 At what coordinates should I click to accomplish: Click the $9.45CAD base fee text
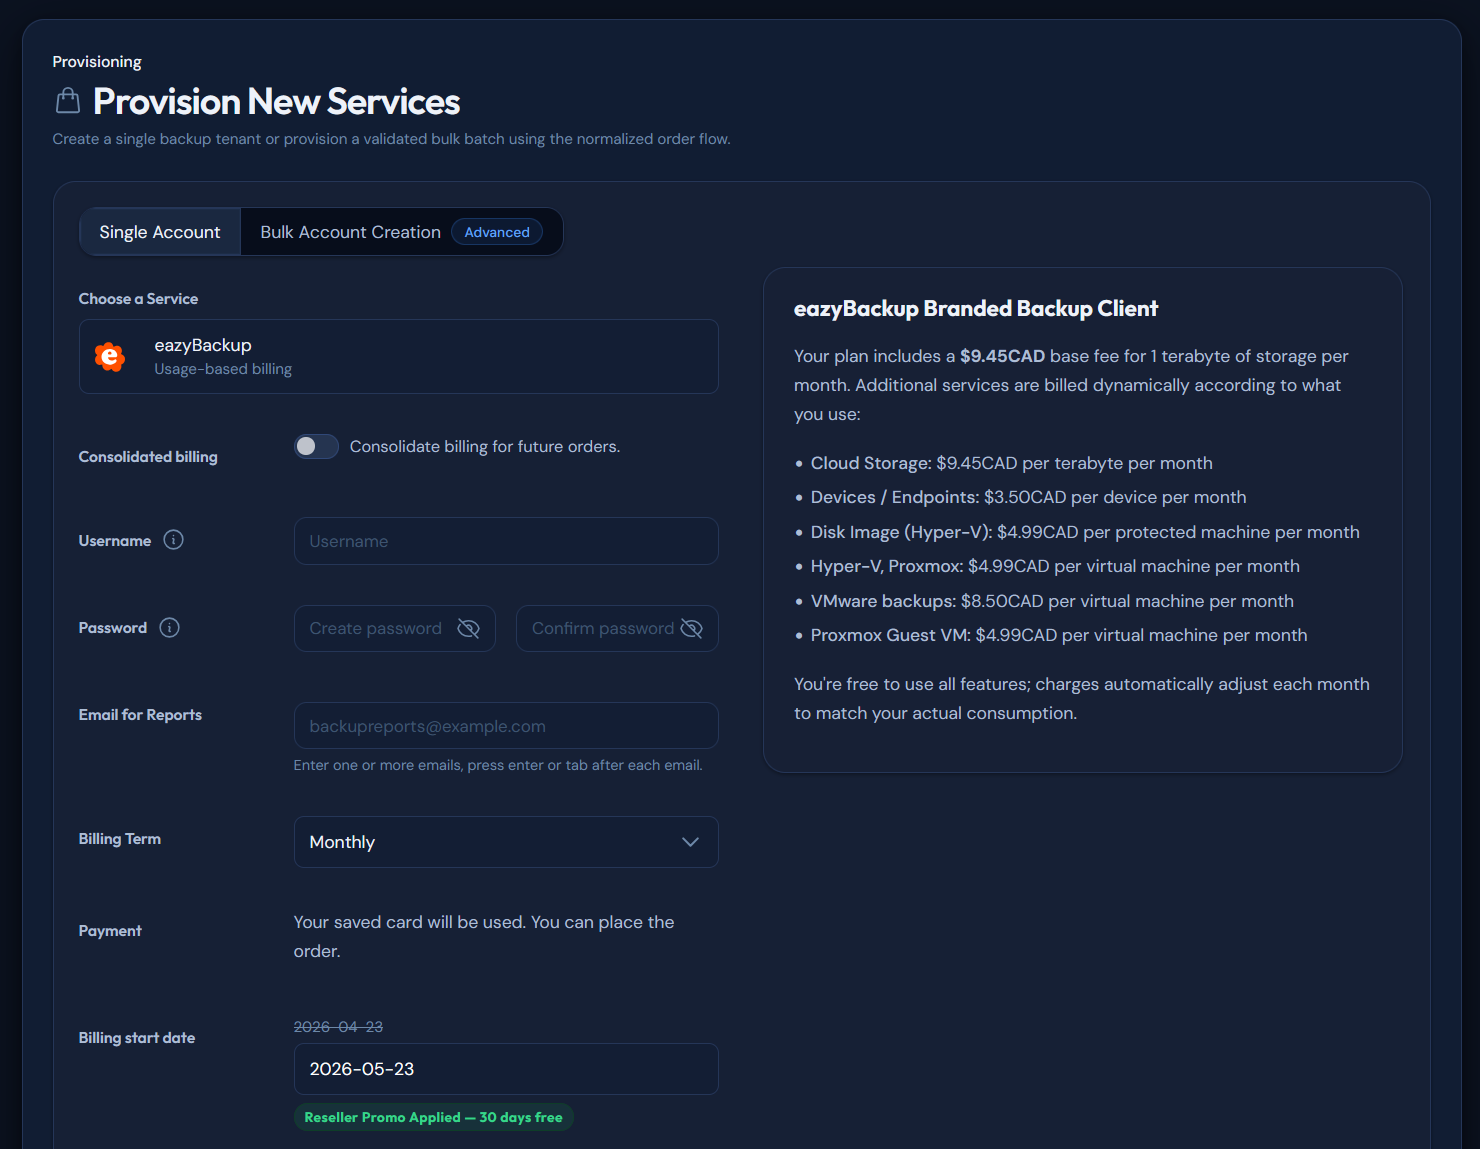click(x=1002, y=356)
